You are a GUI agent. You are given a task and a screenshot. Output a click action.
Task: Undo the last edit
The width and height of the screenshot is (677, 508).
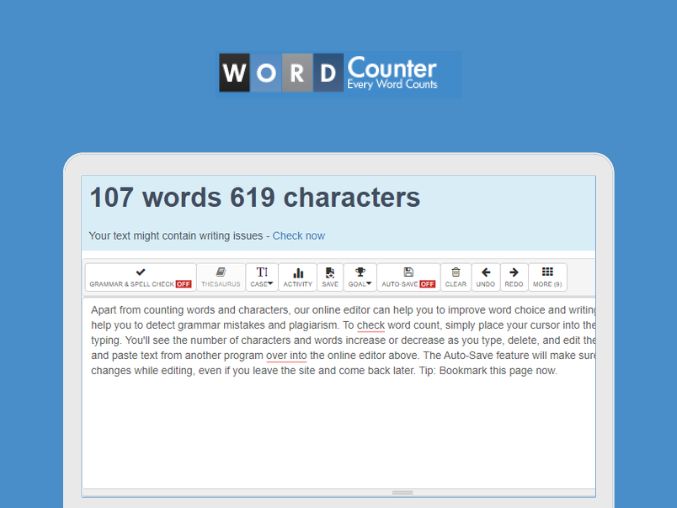click(x=485, y=277)
